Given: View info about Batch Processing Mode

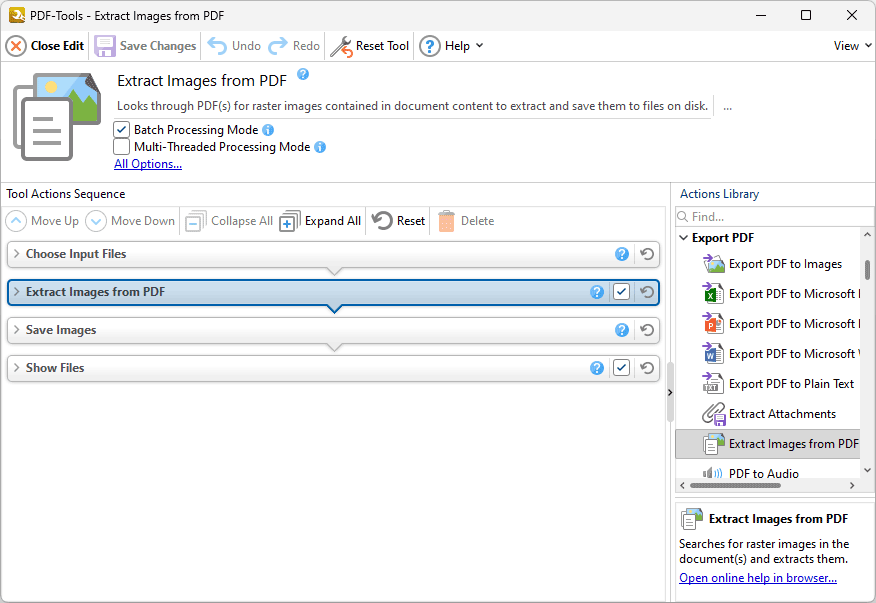Looking at the screenshot, I should (268, 130).
